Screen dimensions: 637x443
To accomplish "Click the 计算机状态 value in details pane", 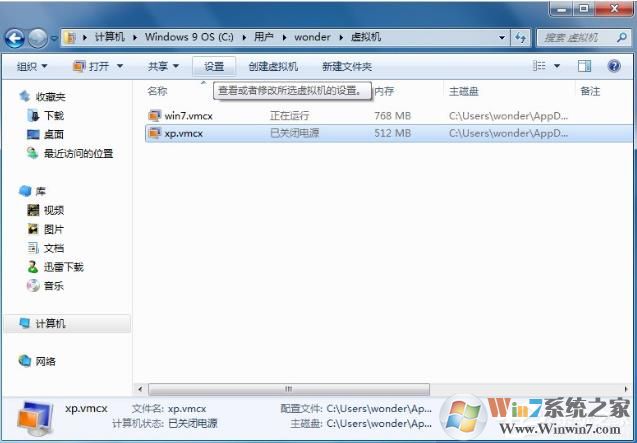I will 193,423.
